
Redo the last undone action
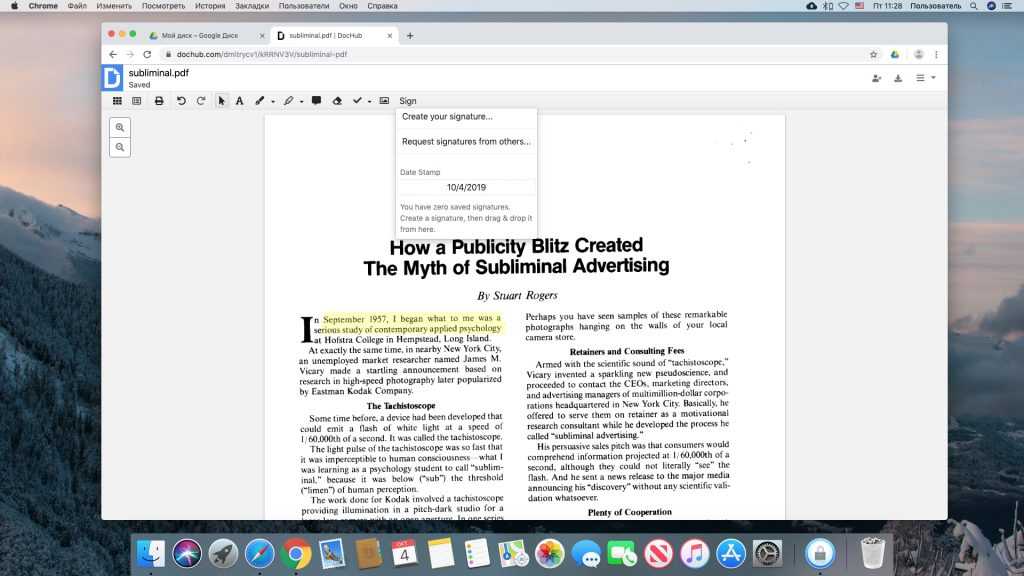pyautogui.click(x=201, y=101)
